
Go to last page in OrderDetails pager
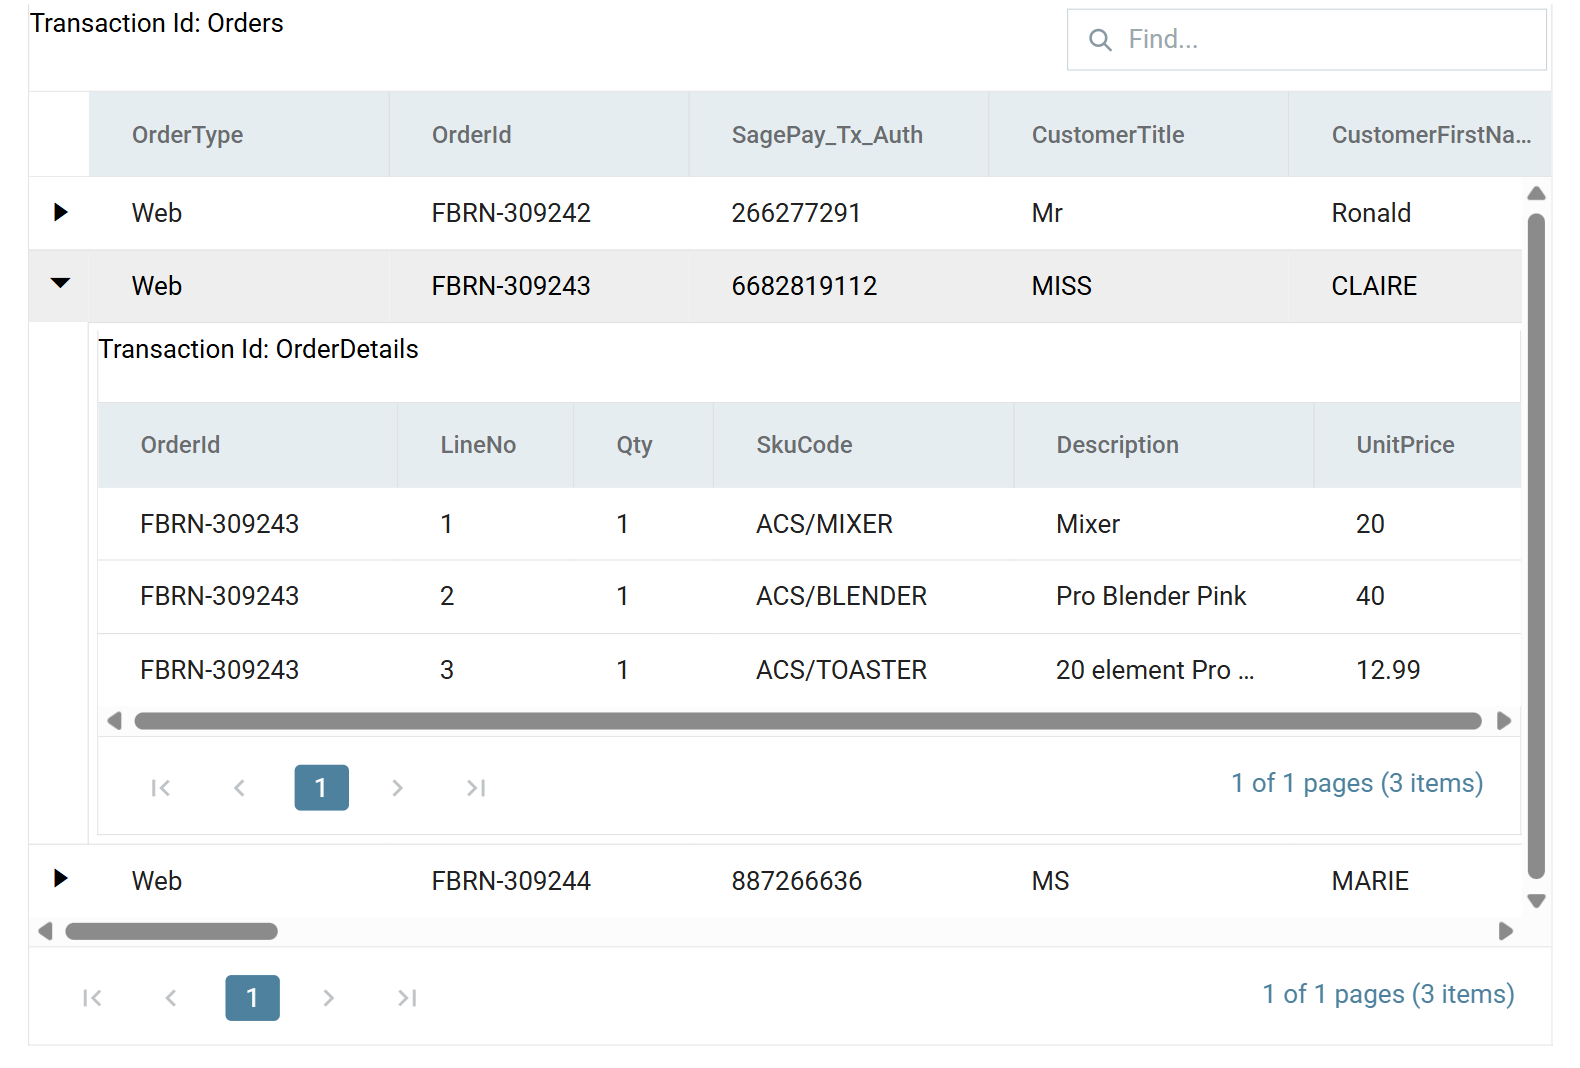[x=476, y=788]
